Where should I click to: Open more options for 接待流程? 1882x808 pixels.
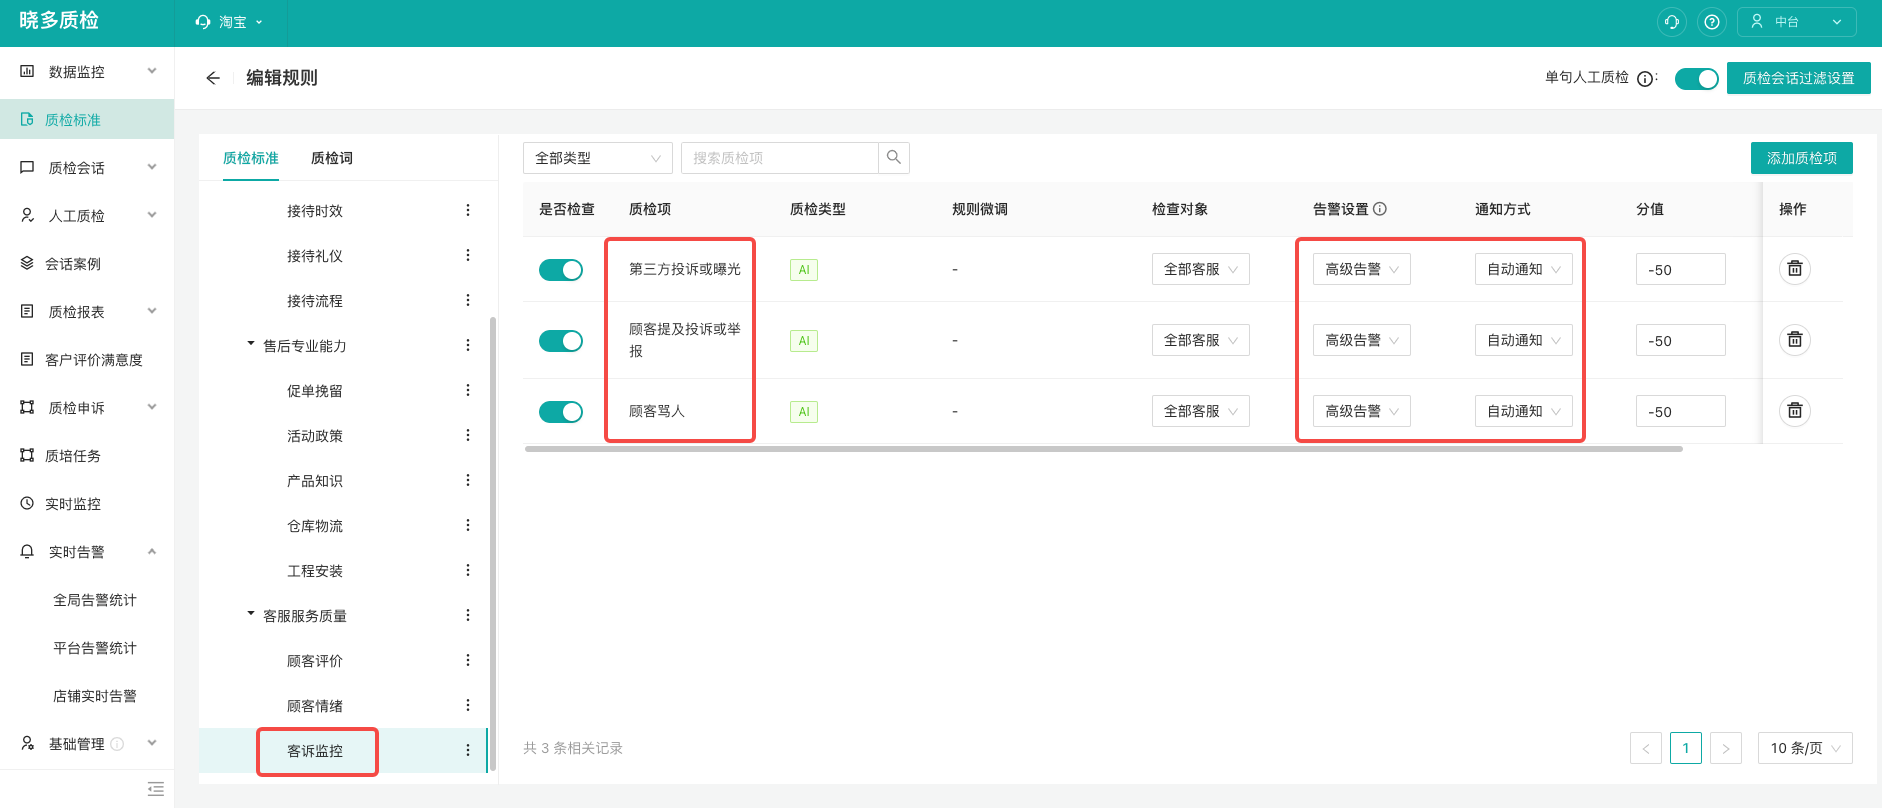(468, 300)
